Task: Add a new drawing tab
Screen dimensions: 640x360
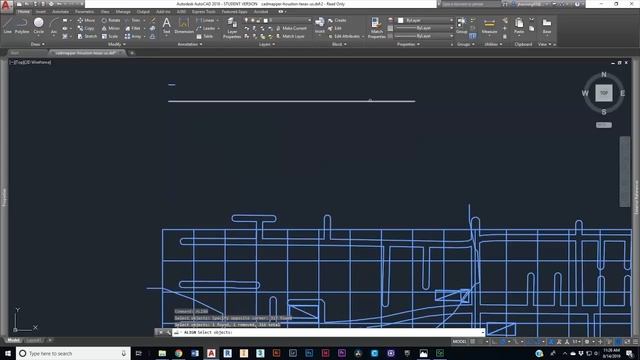Action: point(131,53)
